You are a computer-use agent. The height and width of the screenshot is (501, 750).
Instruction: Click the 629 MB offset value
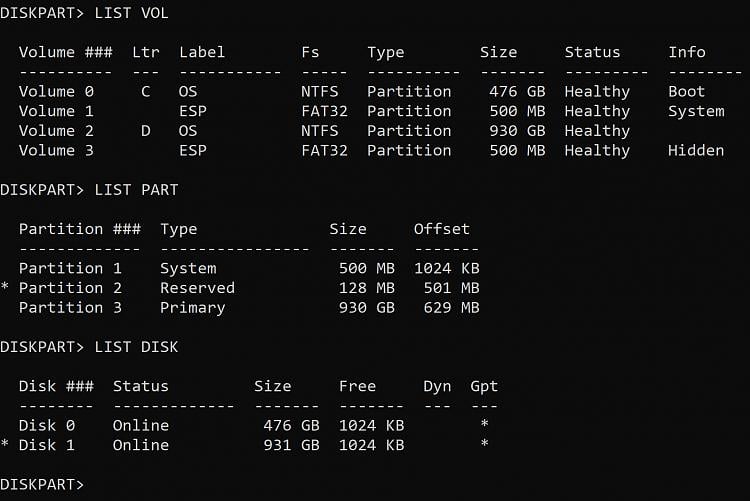(446, 308)
